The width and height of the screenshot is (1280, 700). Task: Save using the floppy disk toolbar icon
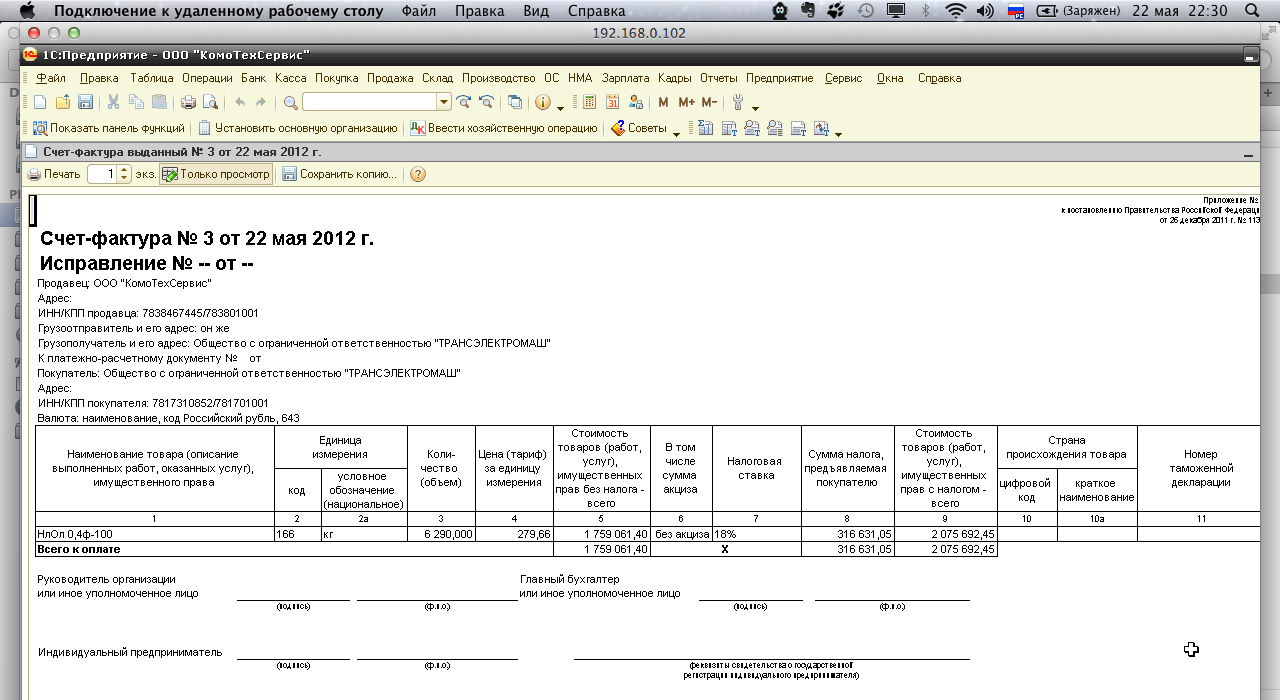point(85,102)
